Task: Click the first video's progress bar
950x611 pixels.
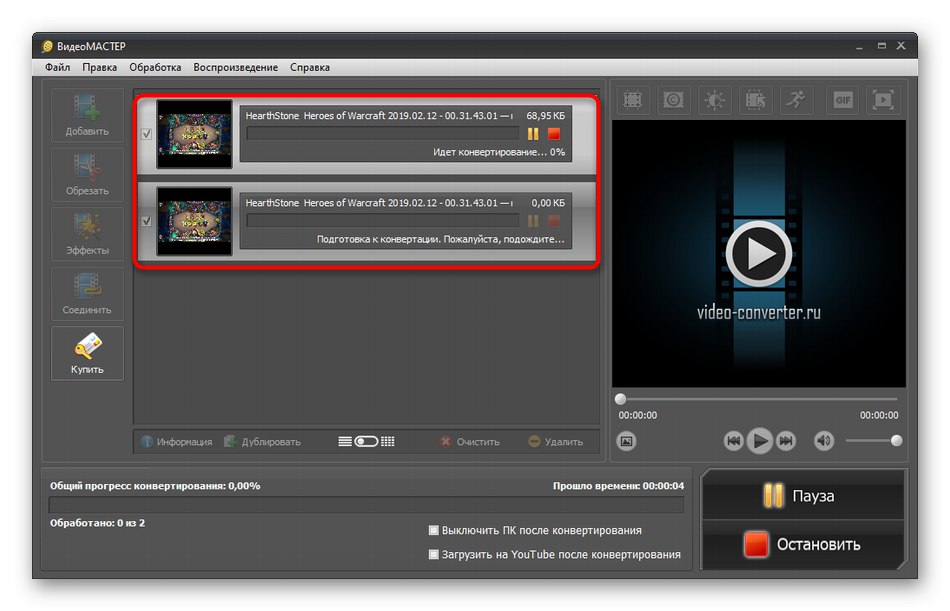Action: pyautogui.click(x=383, y=134)
